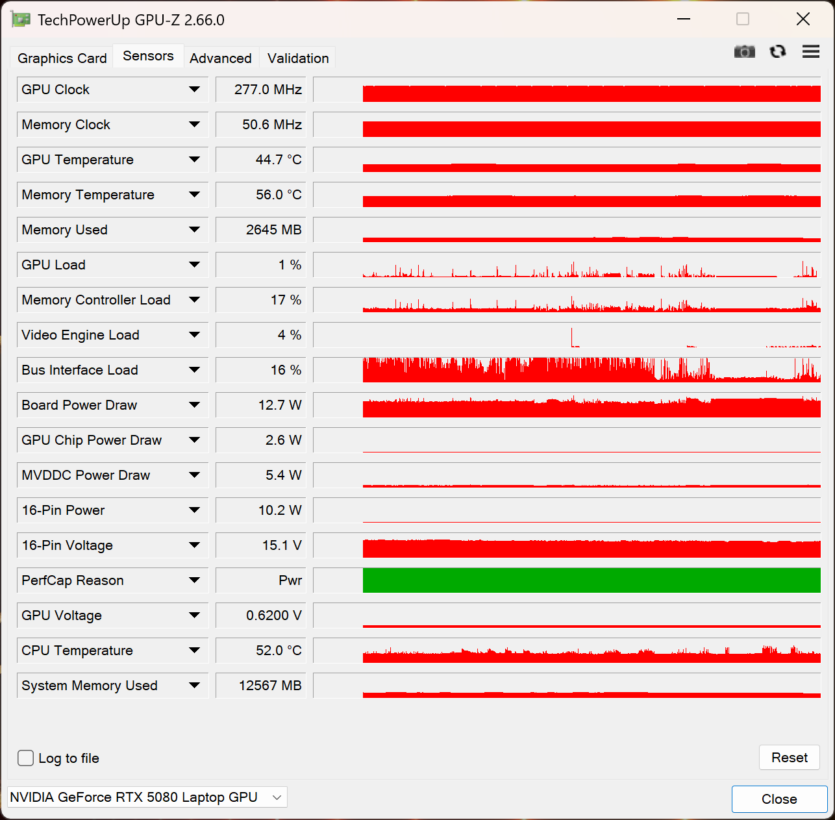Click the 0.6200 V GPU Voltage value
835x820 pixels.
(261, 616)
